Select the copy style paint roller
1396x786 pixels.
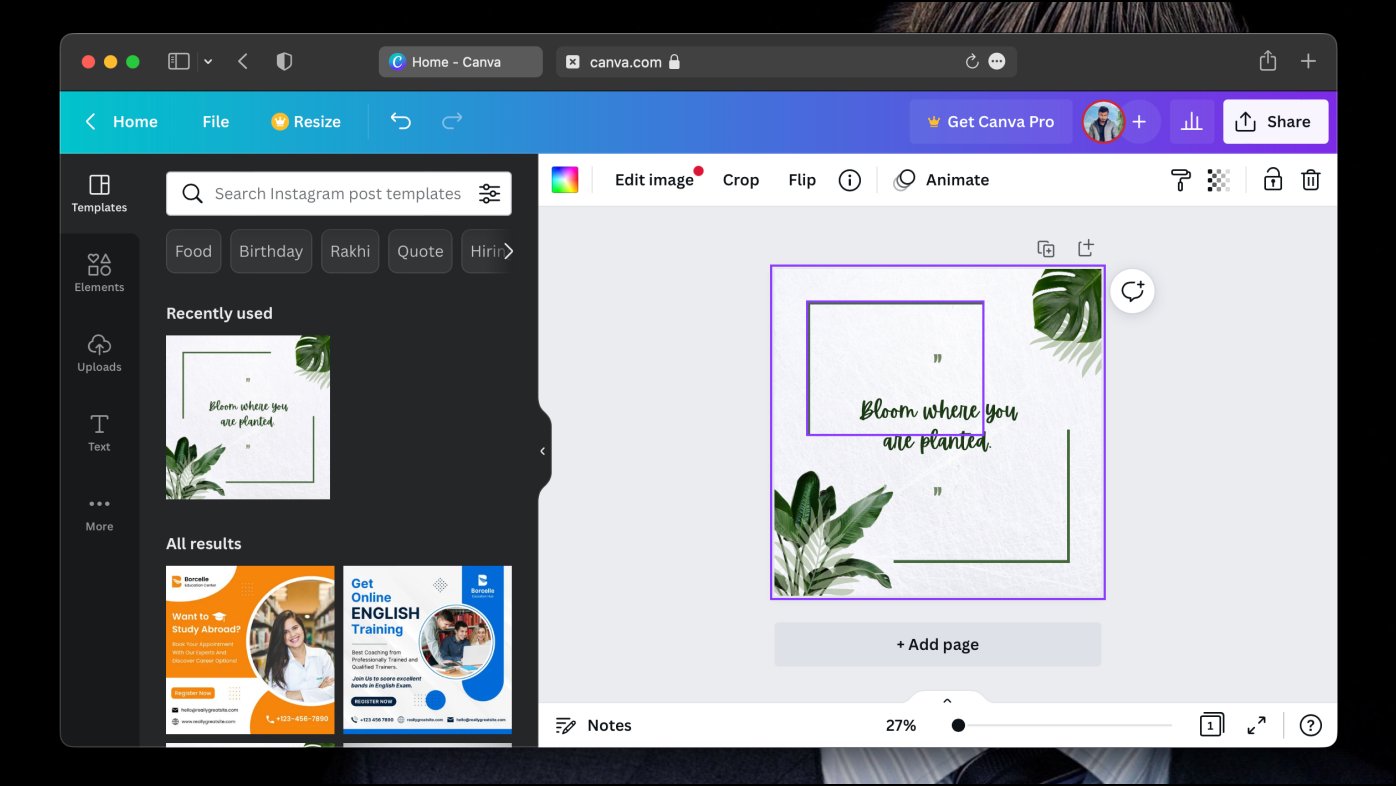point(1181,180)
